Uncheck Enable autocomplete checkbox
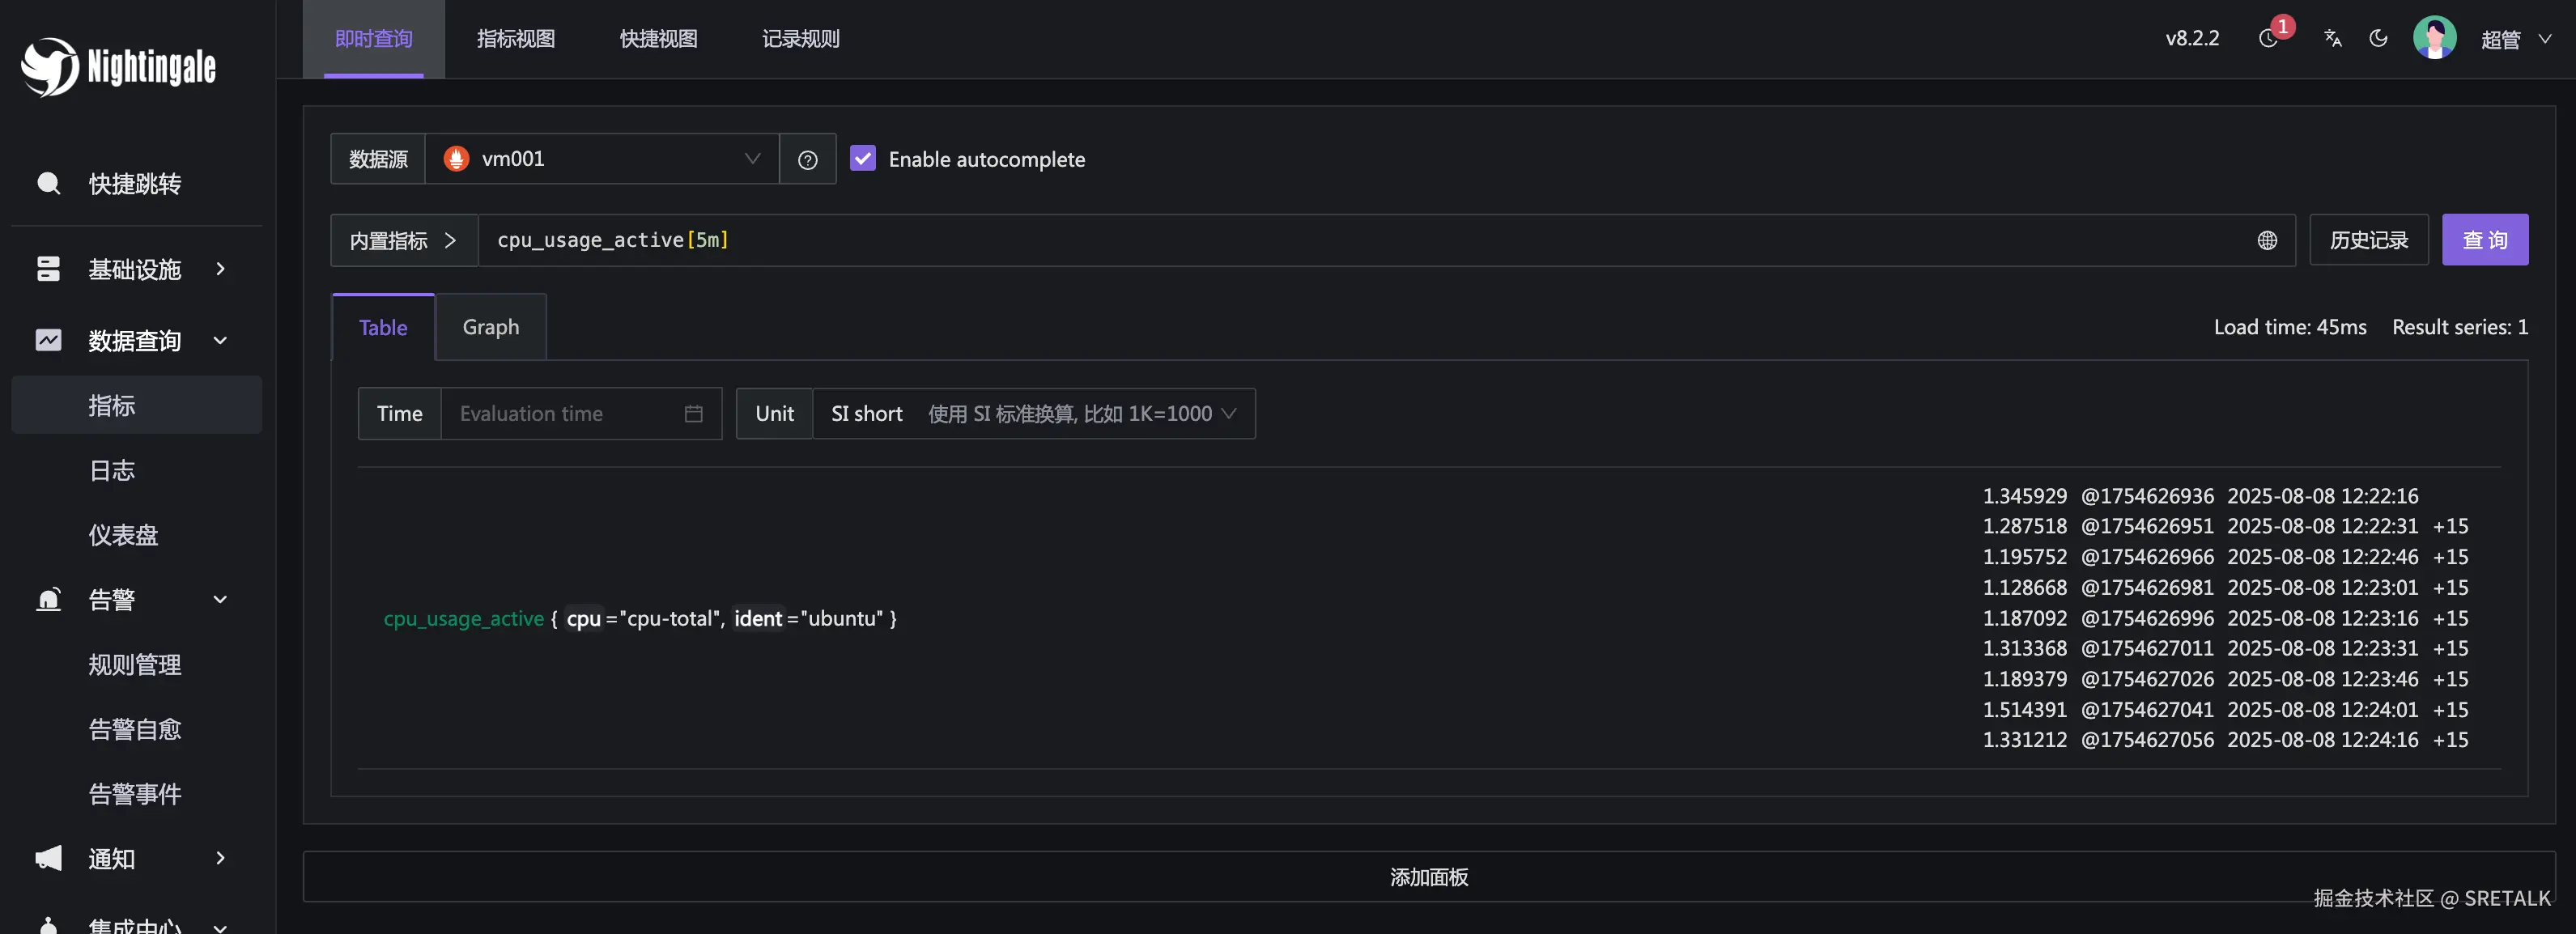The image size is (2576, 934). pyautogui.click(x=862, y=158)
